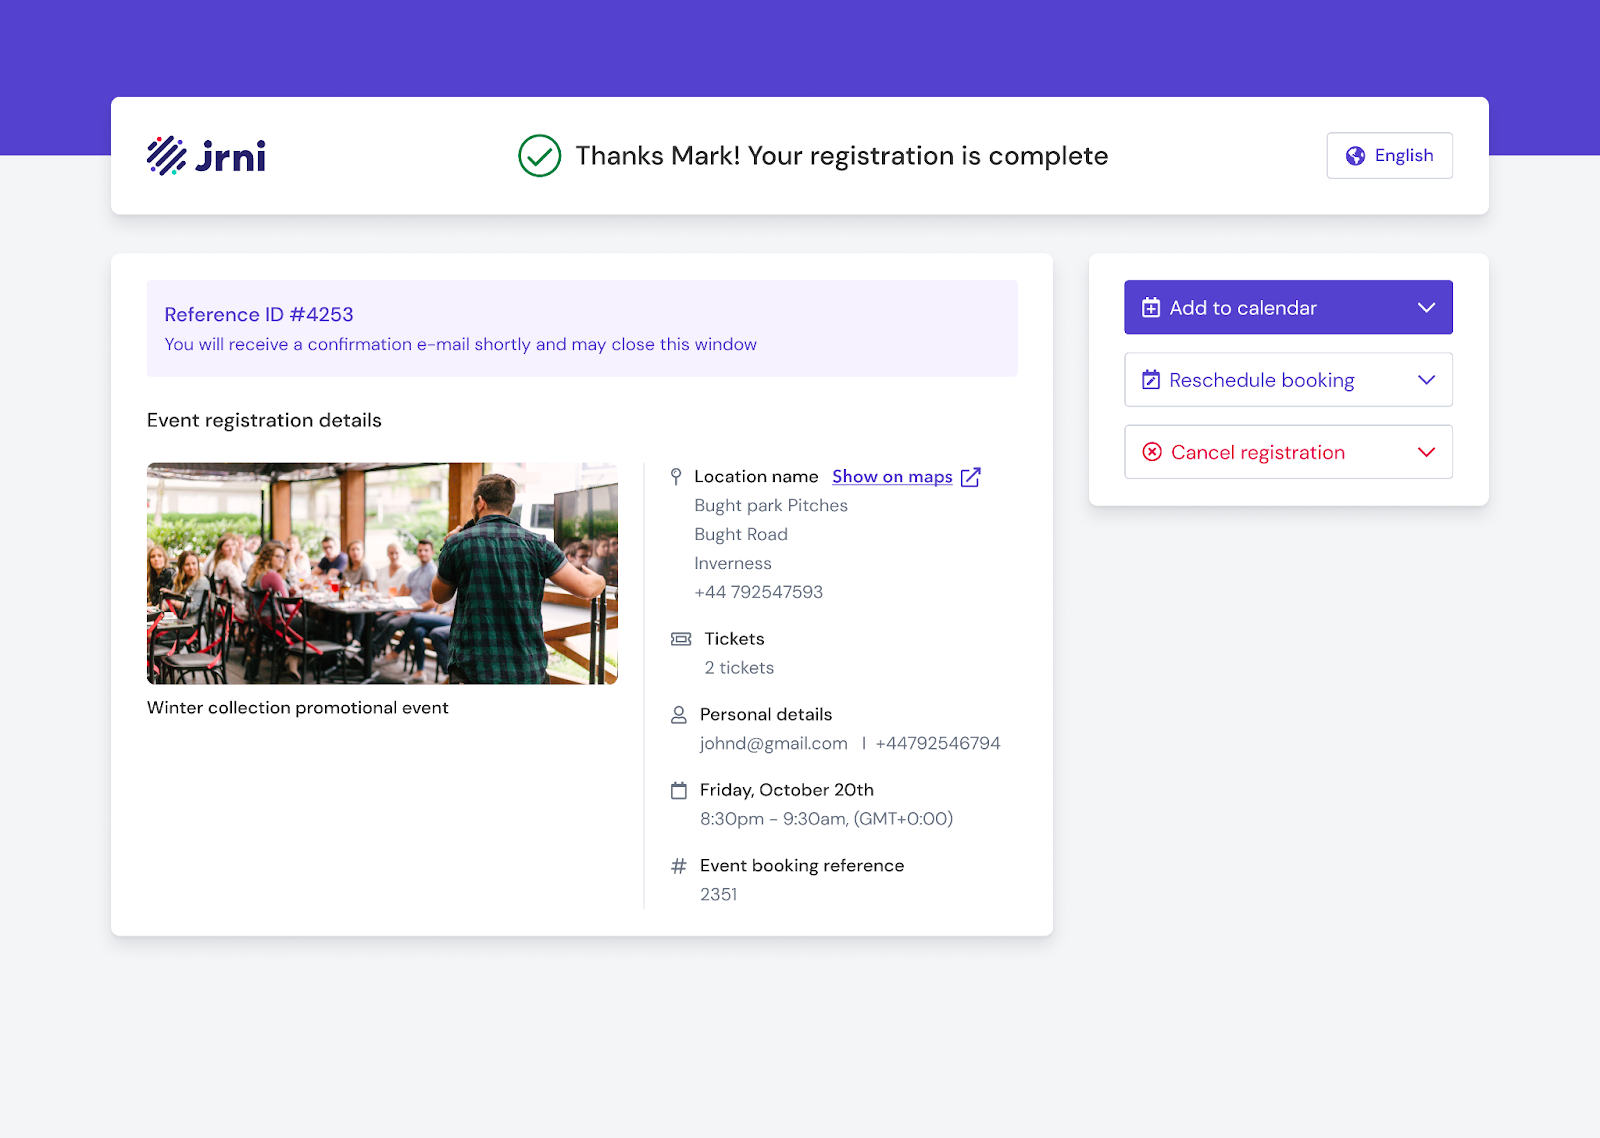The image size is (1600, 1138).
Task: Click the Event booking reference label
Action: pyautogui.click(x=802, y=866)
